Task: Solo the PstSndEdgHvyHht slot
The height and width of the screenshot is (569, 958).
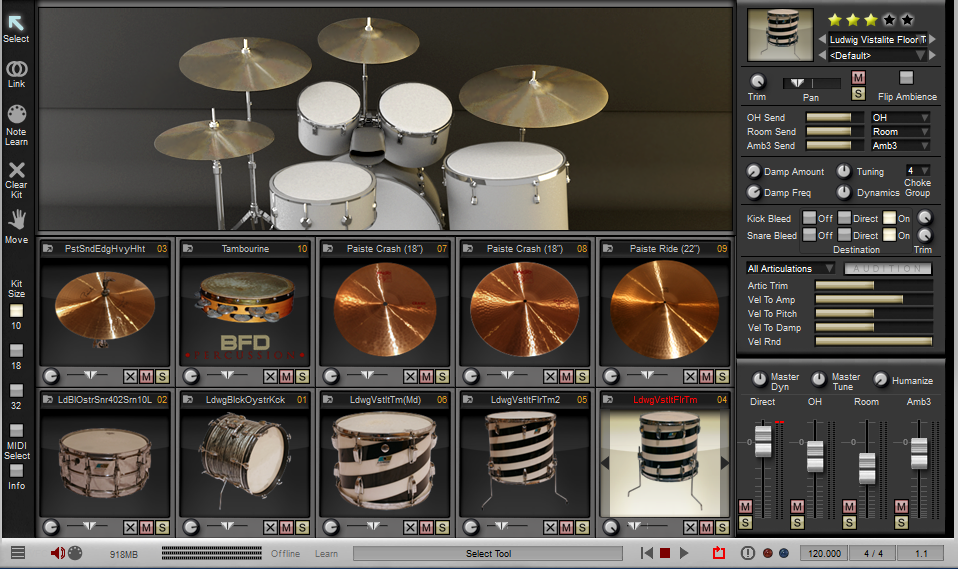Action: point(162,376)
